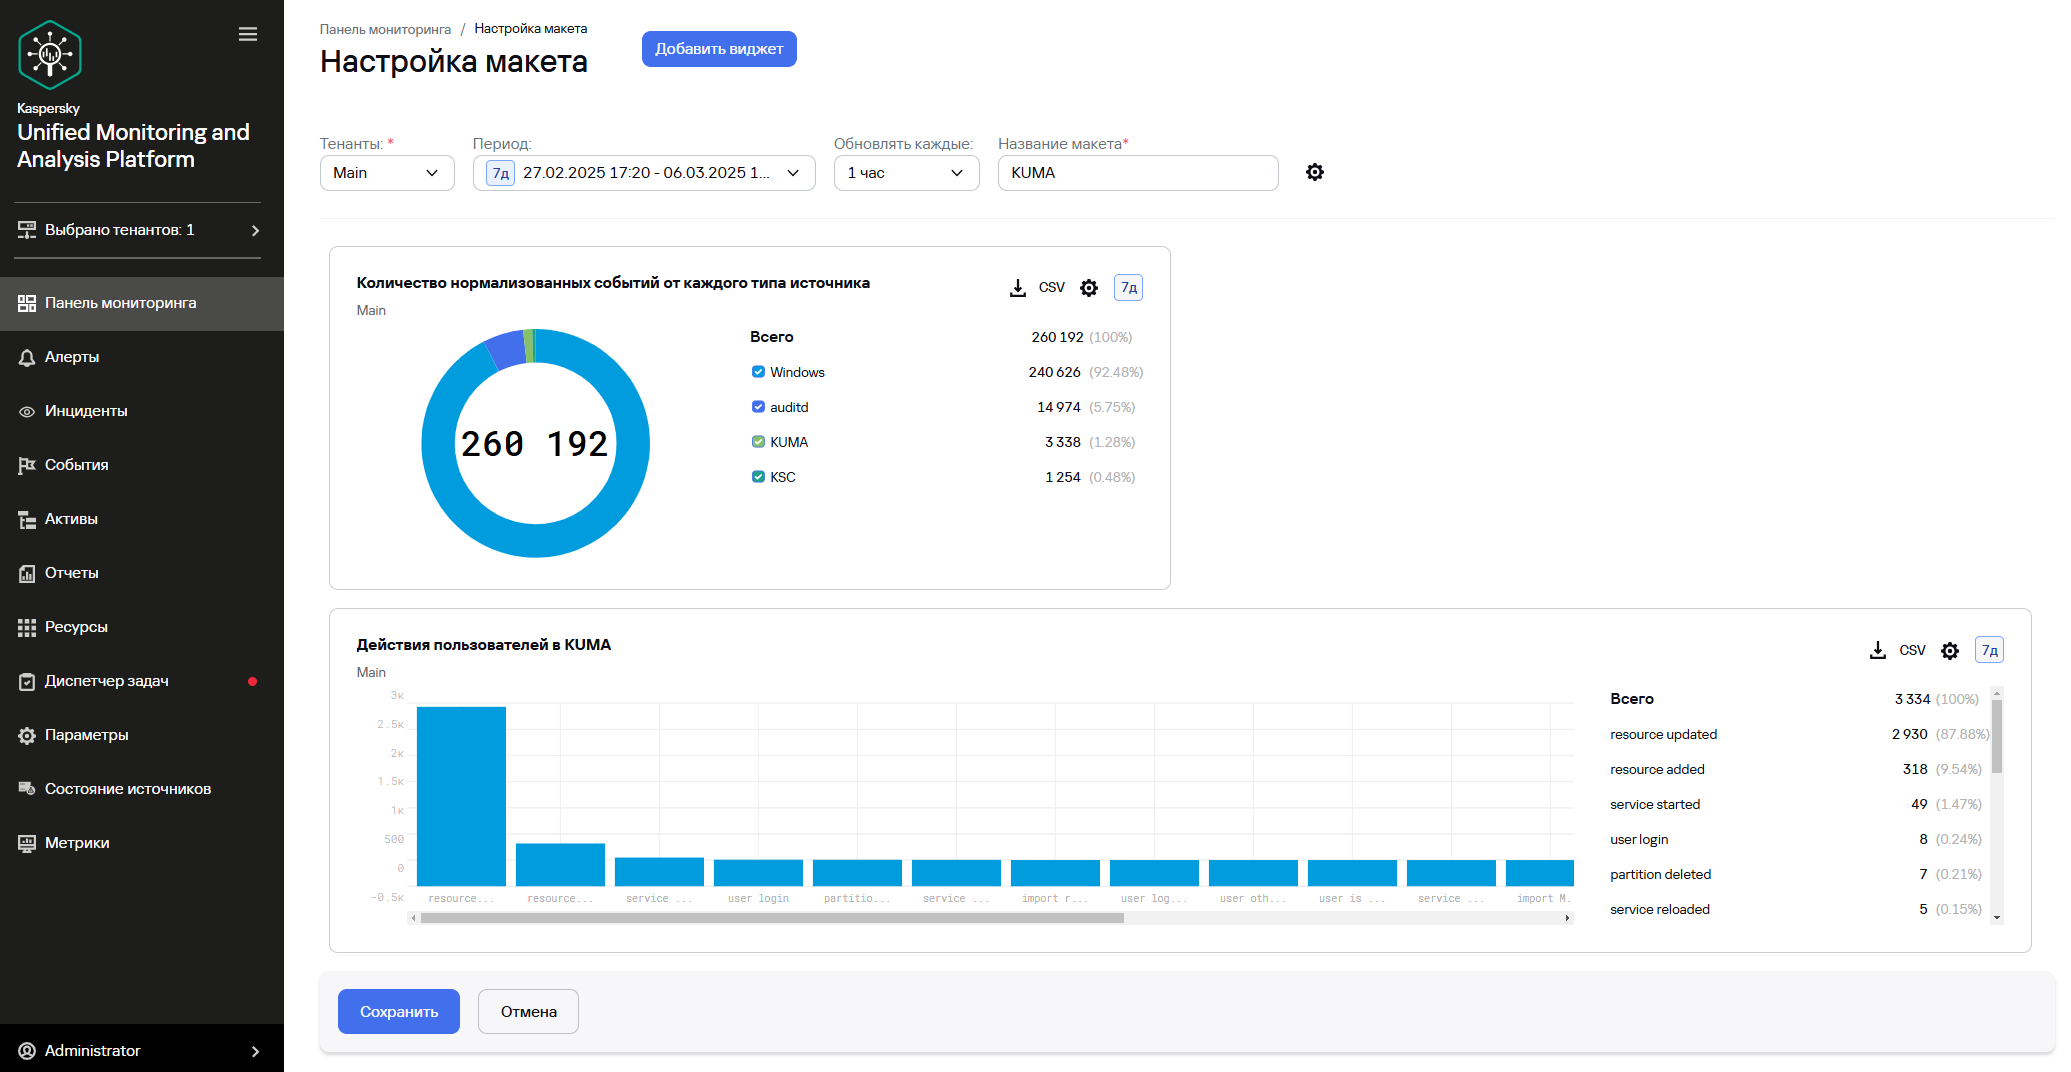Click the Добавить виджет button
This screenshot has height=1072, width=2071.
tap(719, 49)
